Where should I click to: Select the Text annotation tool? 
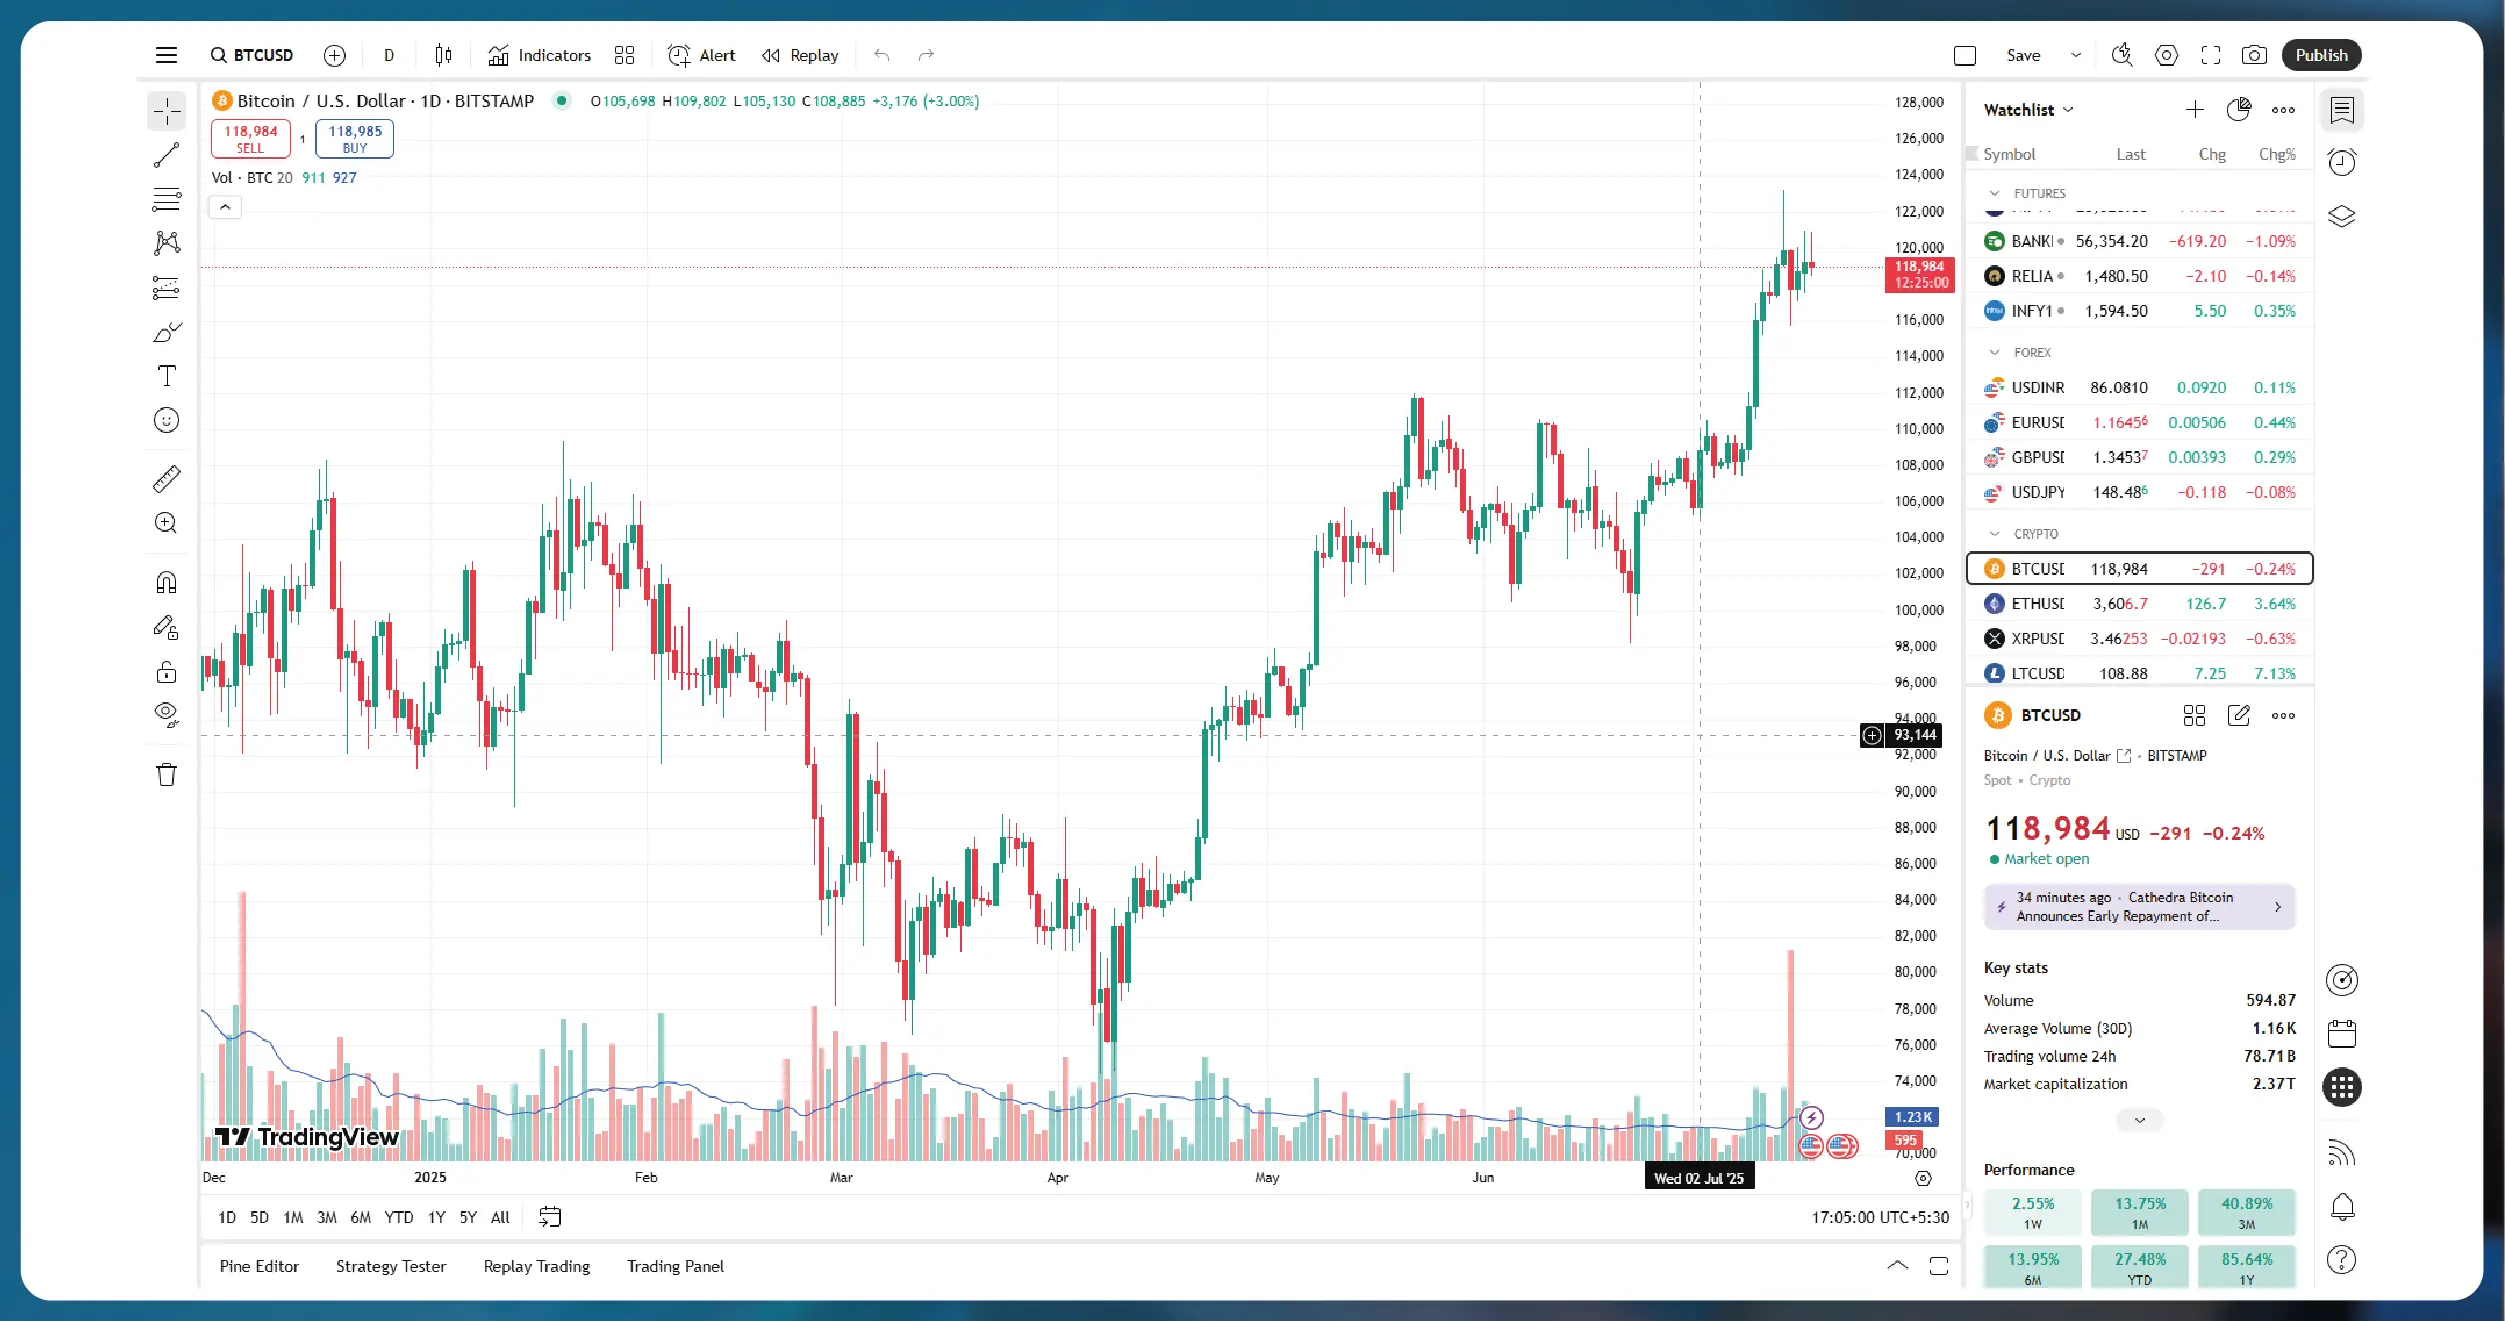coord(167,376)
